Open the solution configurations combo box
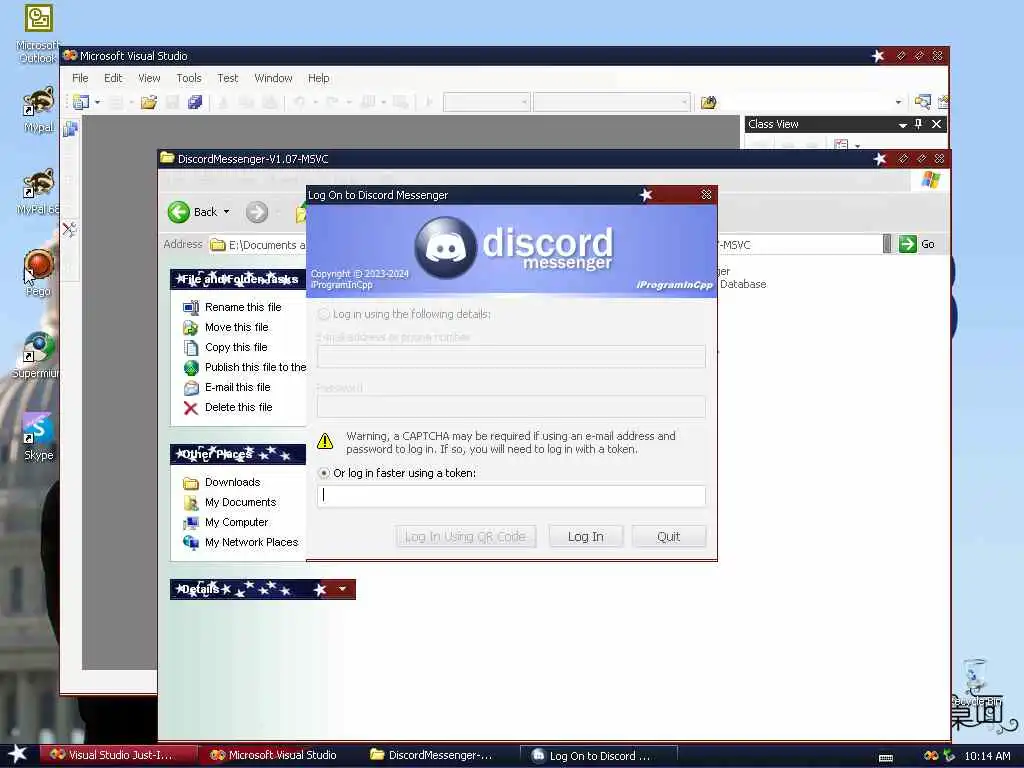Screen dimensions: 1024x768 point(486,103)
